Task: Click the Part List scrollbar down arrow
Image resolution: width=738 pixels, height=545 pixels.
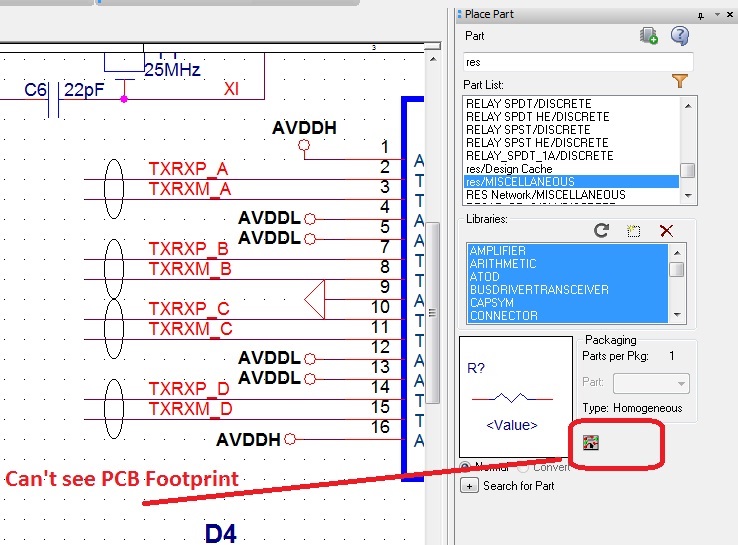Action: click(688, 195)
